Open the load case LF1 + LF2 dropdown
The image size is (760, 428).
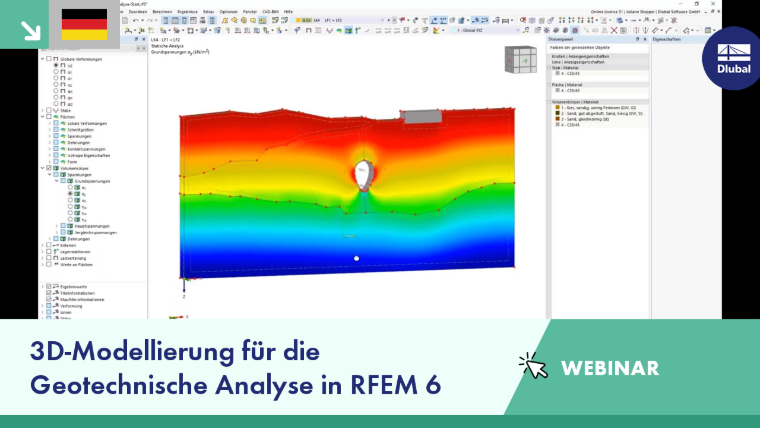click(x=382, y=20)
